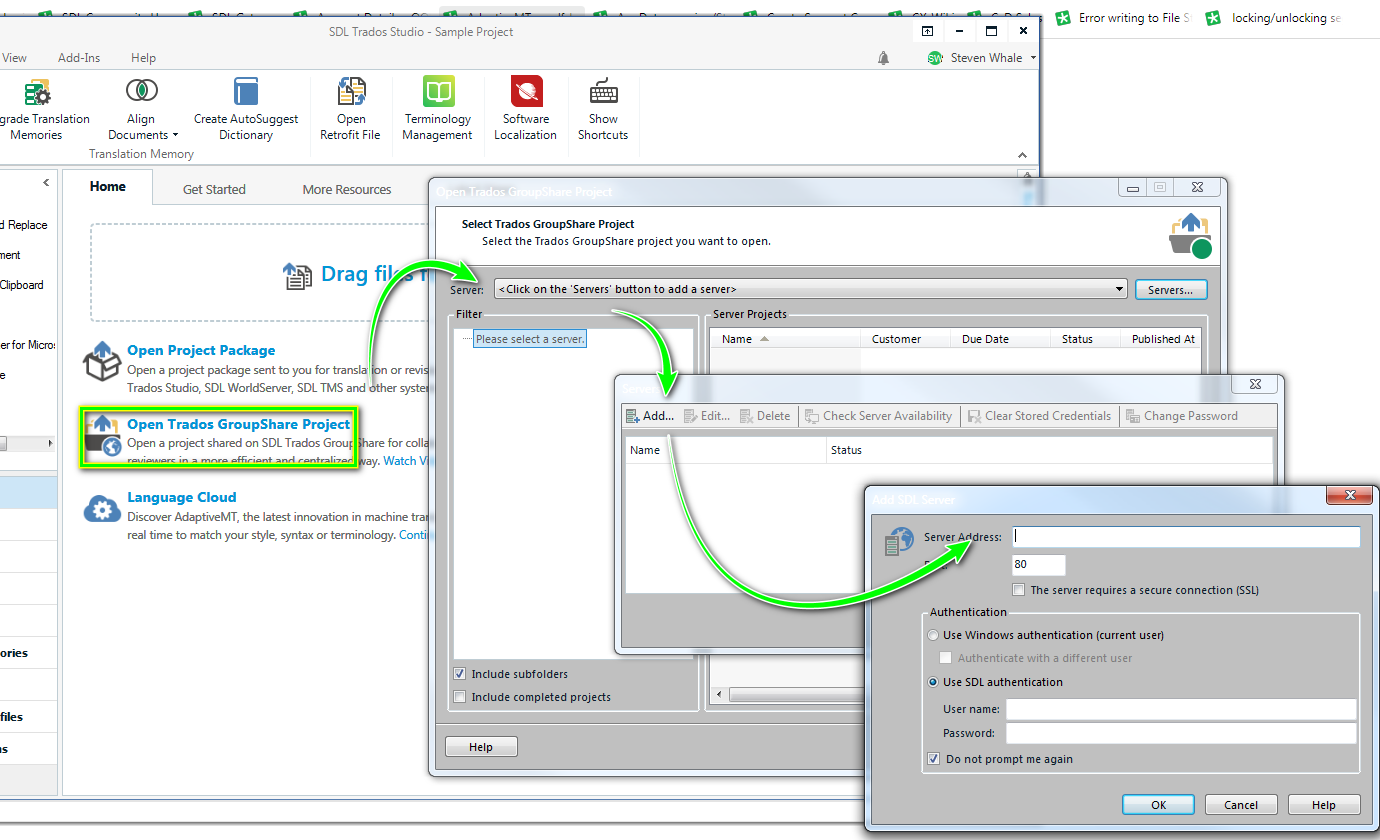The image size is (1380, 840).
Task: Switch to the Get Started tab
Action: coord(214,189)
